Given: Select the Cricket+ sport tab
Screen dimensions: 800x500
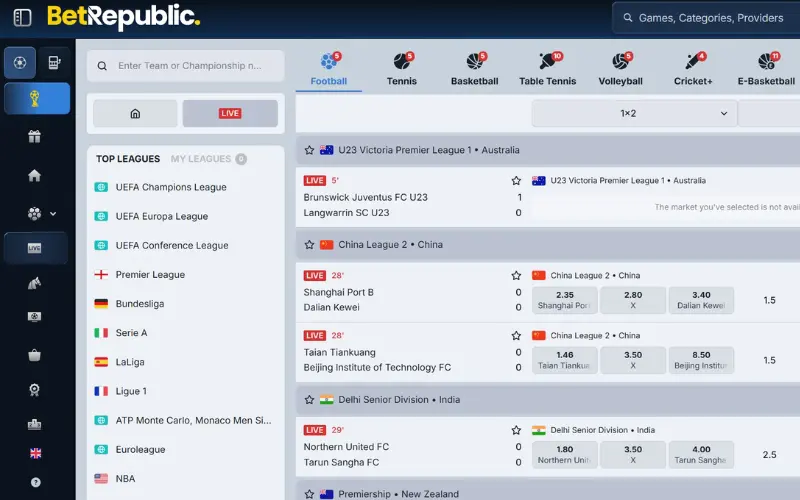Looking at the screenshot, I should pyautogui.click(x=693, y=69).
